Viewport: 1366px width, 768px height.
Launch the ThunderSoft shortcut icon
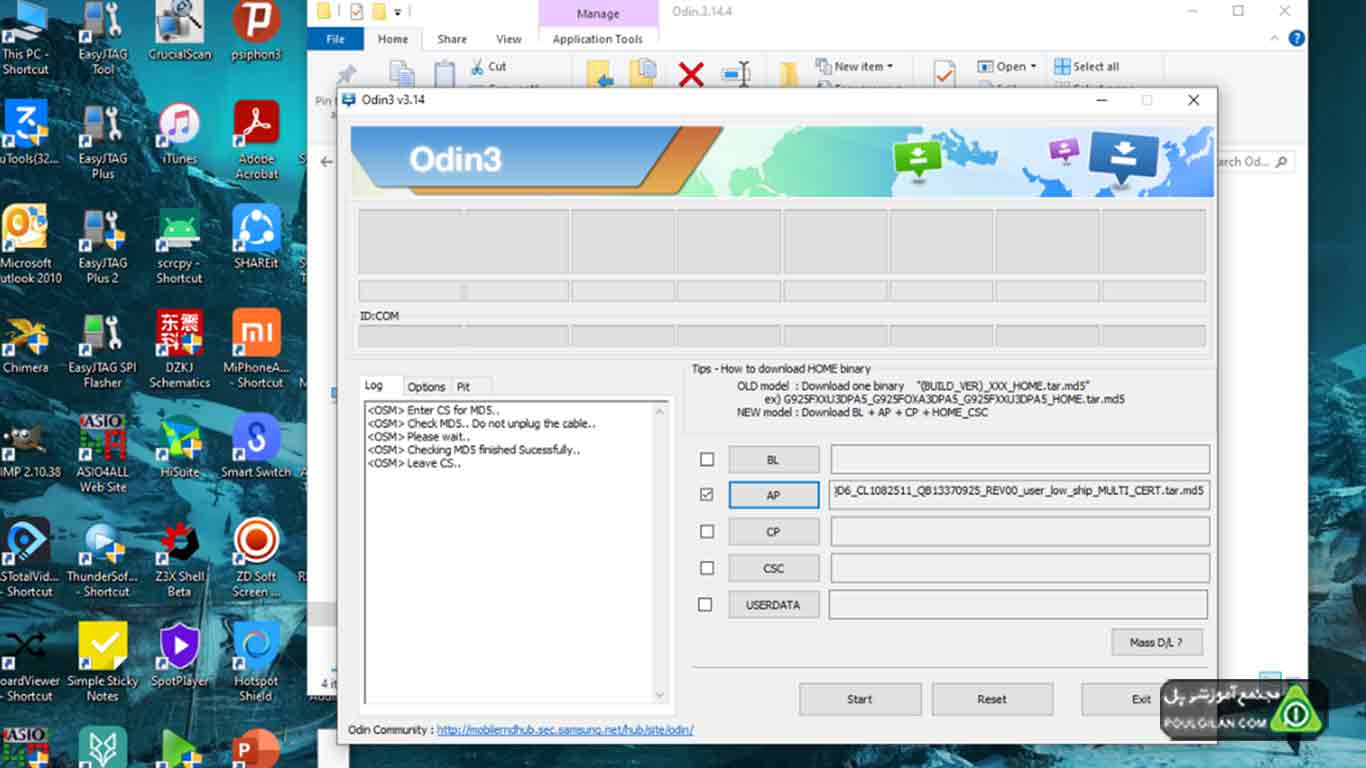pyautogui.click(x=103, y=560)
